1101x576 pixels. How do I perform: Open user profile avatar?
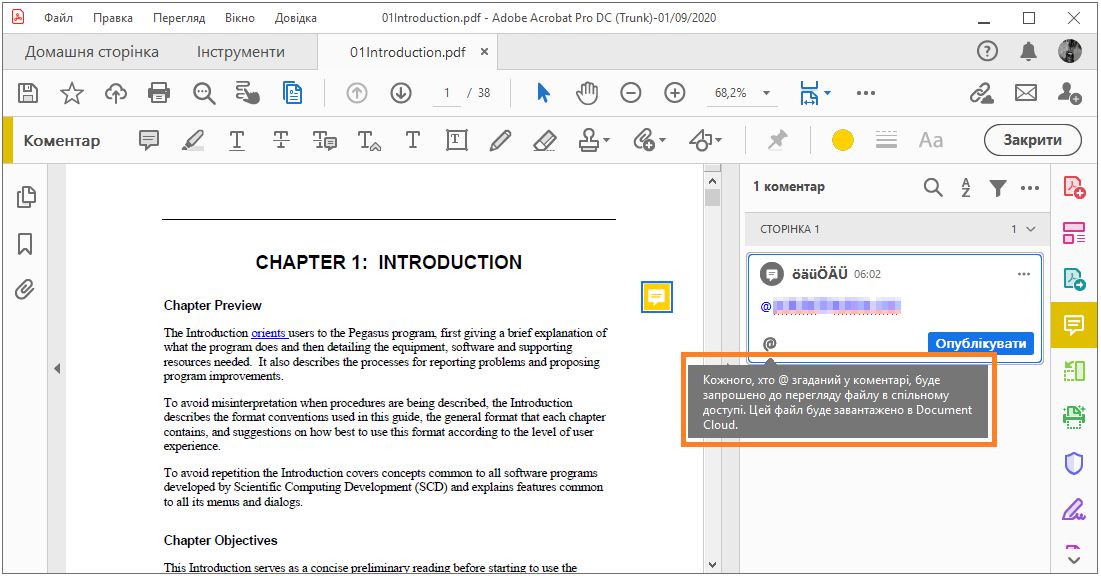click(x=1069, y=51)
